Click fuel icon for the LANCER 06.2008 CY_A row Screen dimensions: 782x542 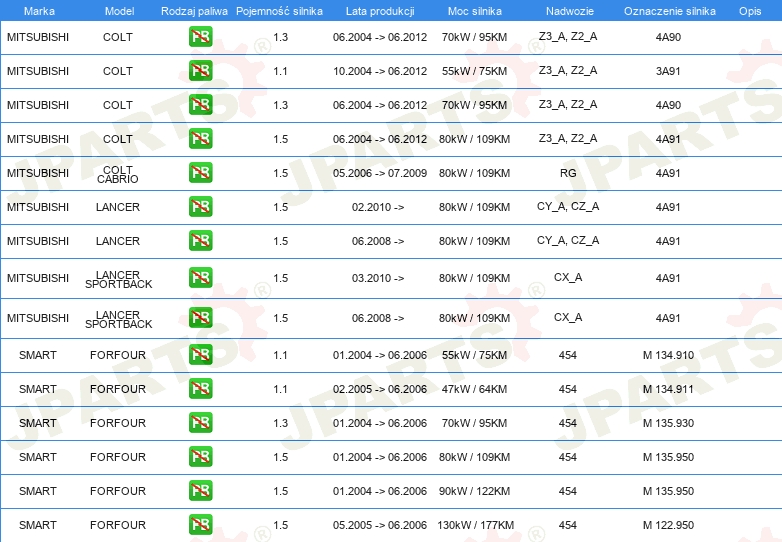click(x=200, y=240)
